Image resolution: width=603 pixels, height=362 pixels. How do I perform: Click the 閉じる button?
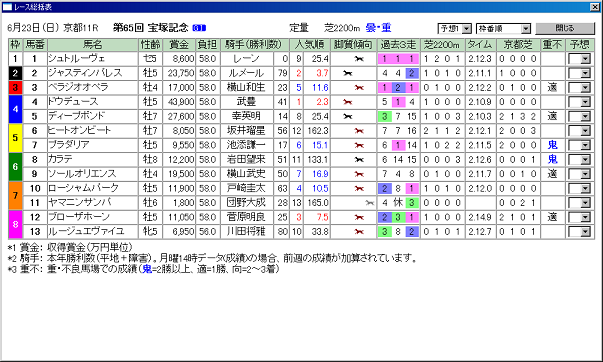565,28
